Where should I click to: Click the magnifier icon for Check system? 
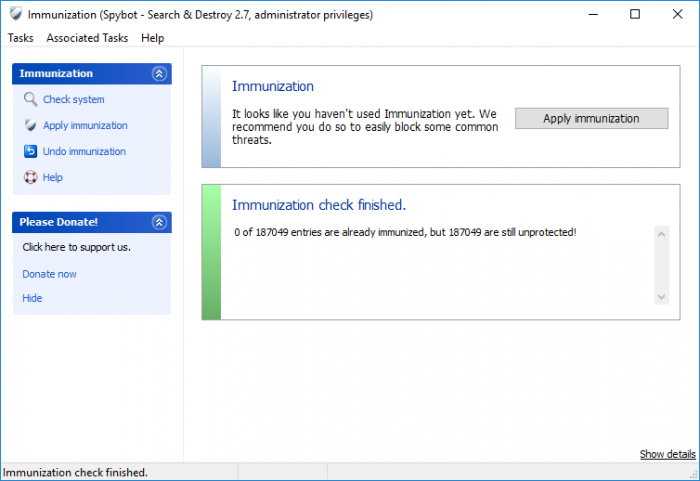click(x=30, y=99)
